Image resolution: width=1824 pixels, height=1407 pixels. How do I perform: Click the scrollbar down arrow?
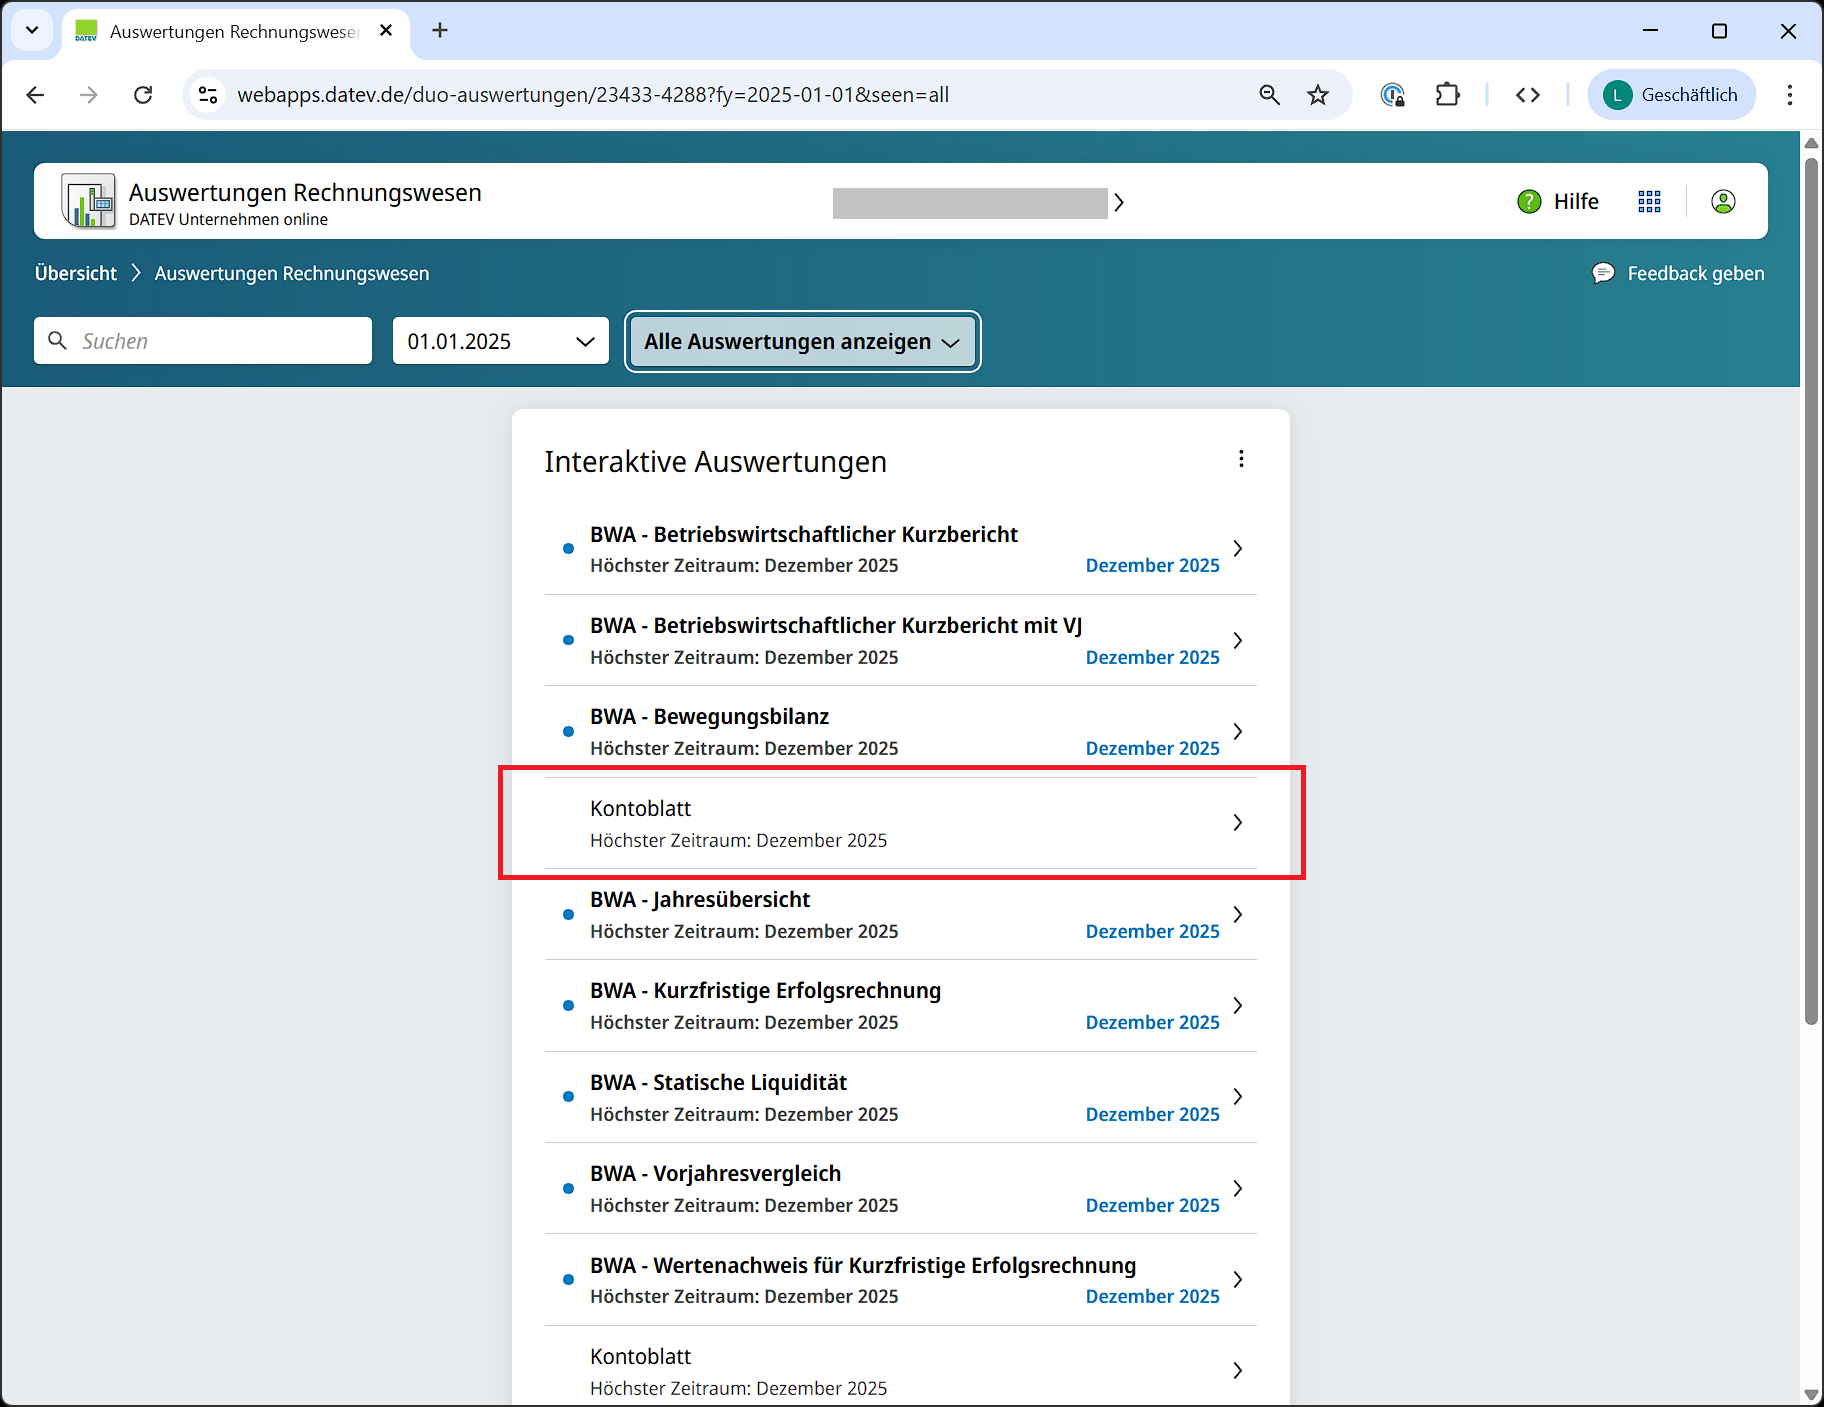[x=1811, y=1394]
